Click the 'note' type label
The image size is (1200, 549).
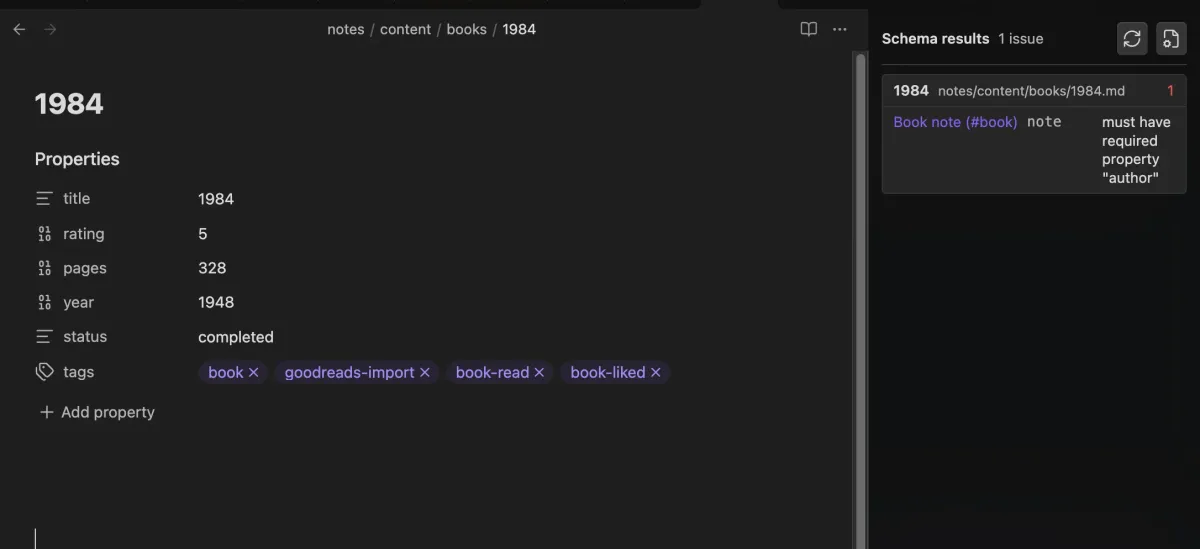[x=1044, y=122]
